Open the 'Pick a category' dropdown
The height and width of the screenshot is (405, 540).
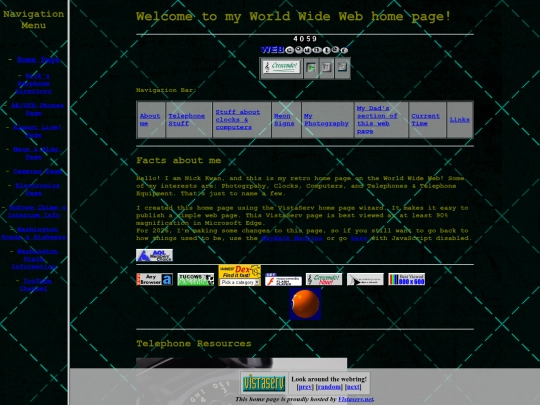point(240,282)
